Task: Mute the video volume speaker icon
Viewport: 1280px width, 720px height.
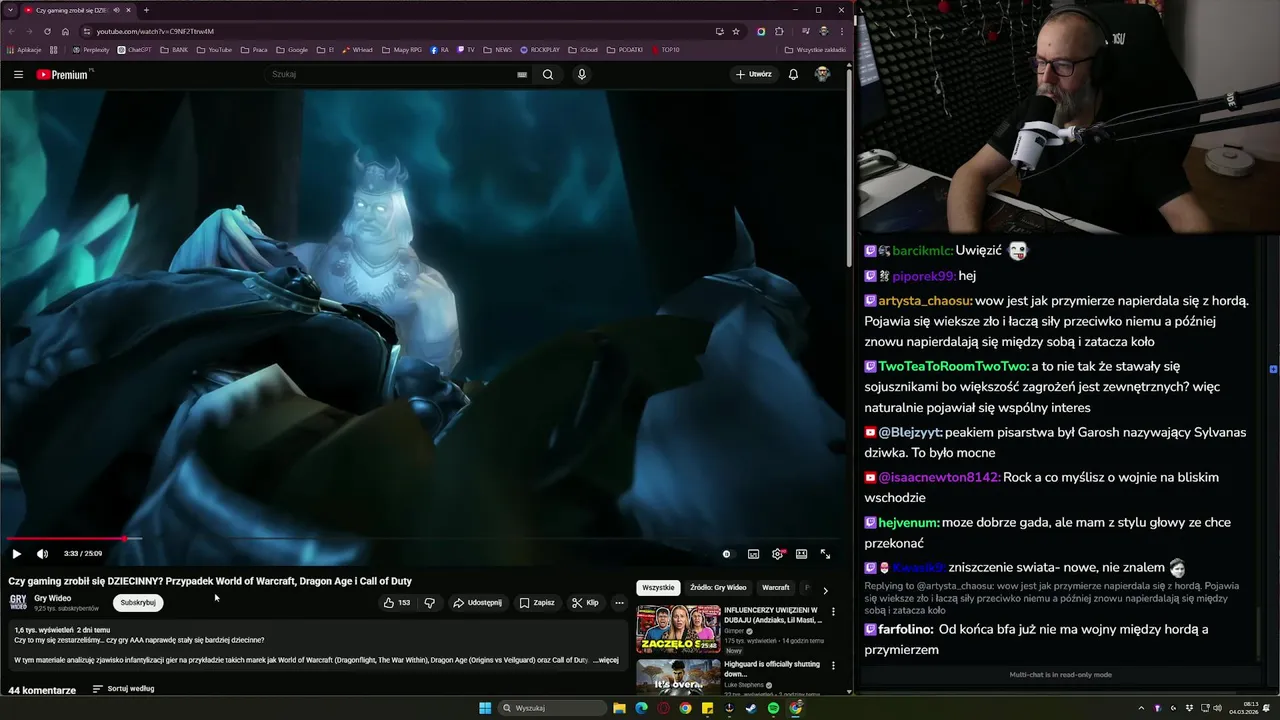Action: (x=42, y=554)
